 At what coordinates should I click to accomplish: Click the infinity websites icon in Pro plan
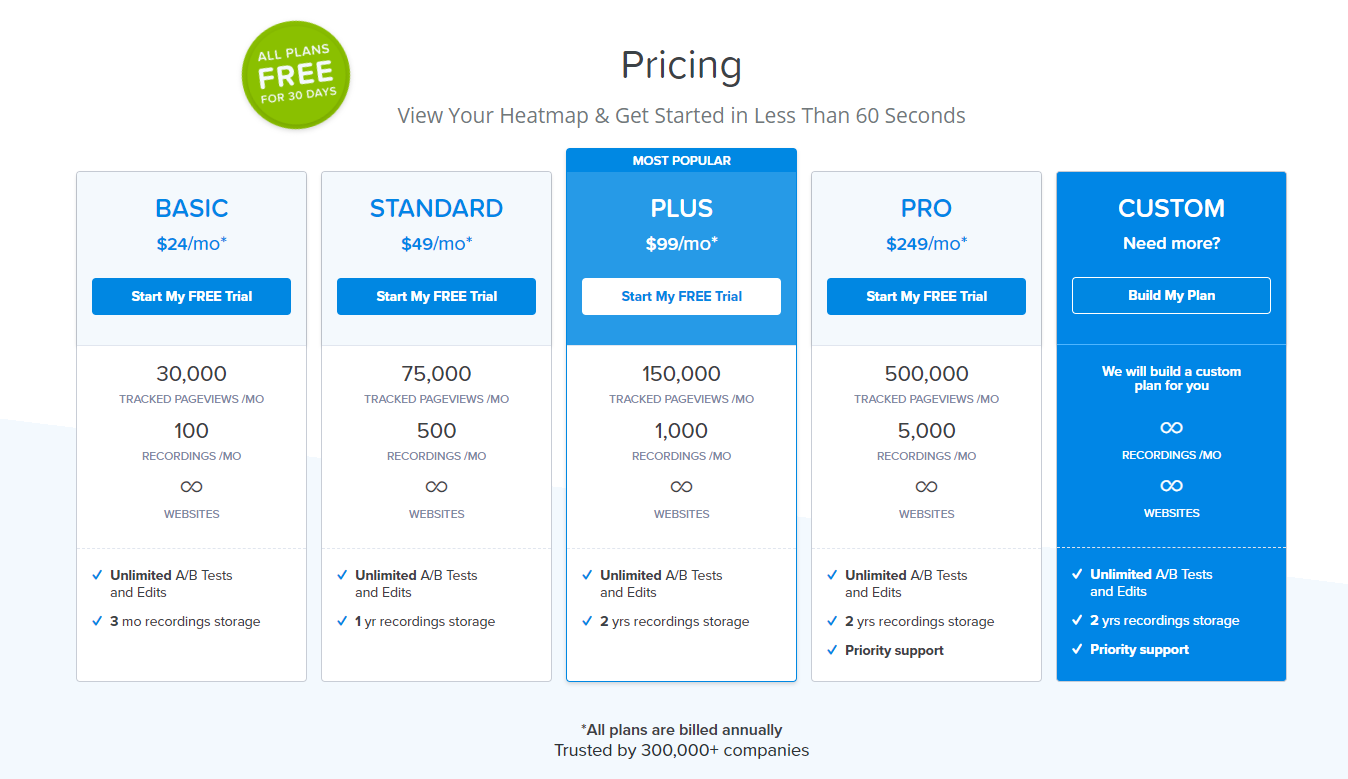click(926, 487)
